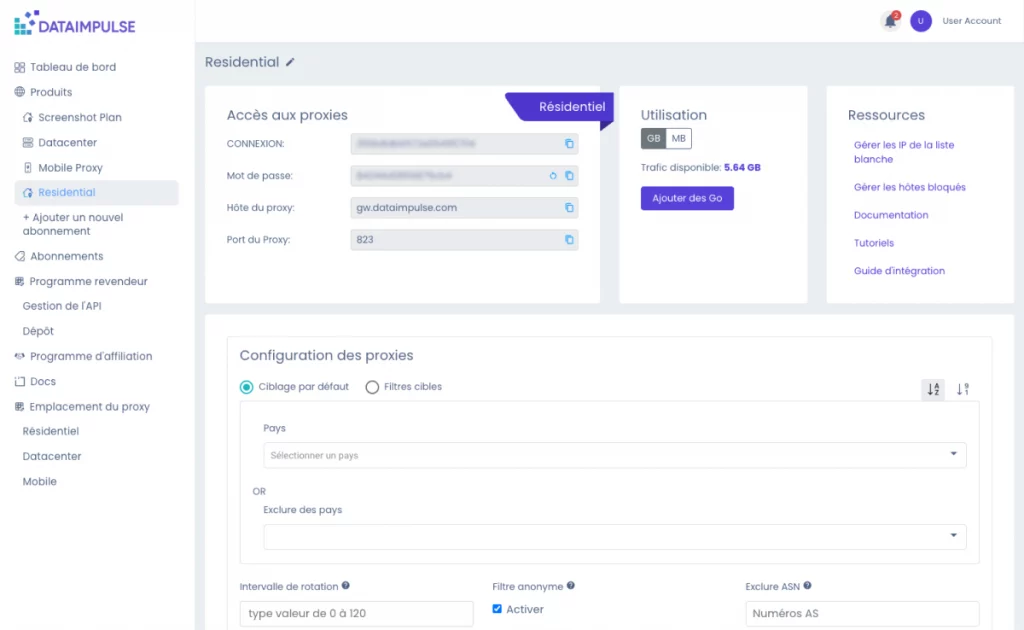
Task: Click the Intervalle de rotation input field
Action: 356,613
